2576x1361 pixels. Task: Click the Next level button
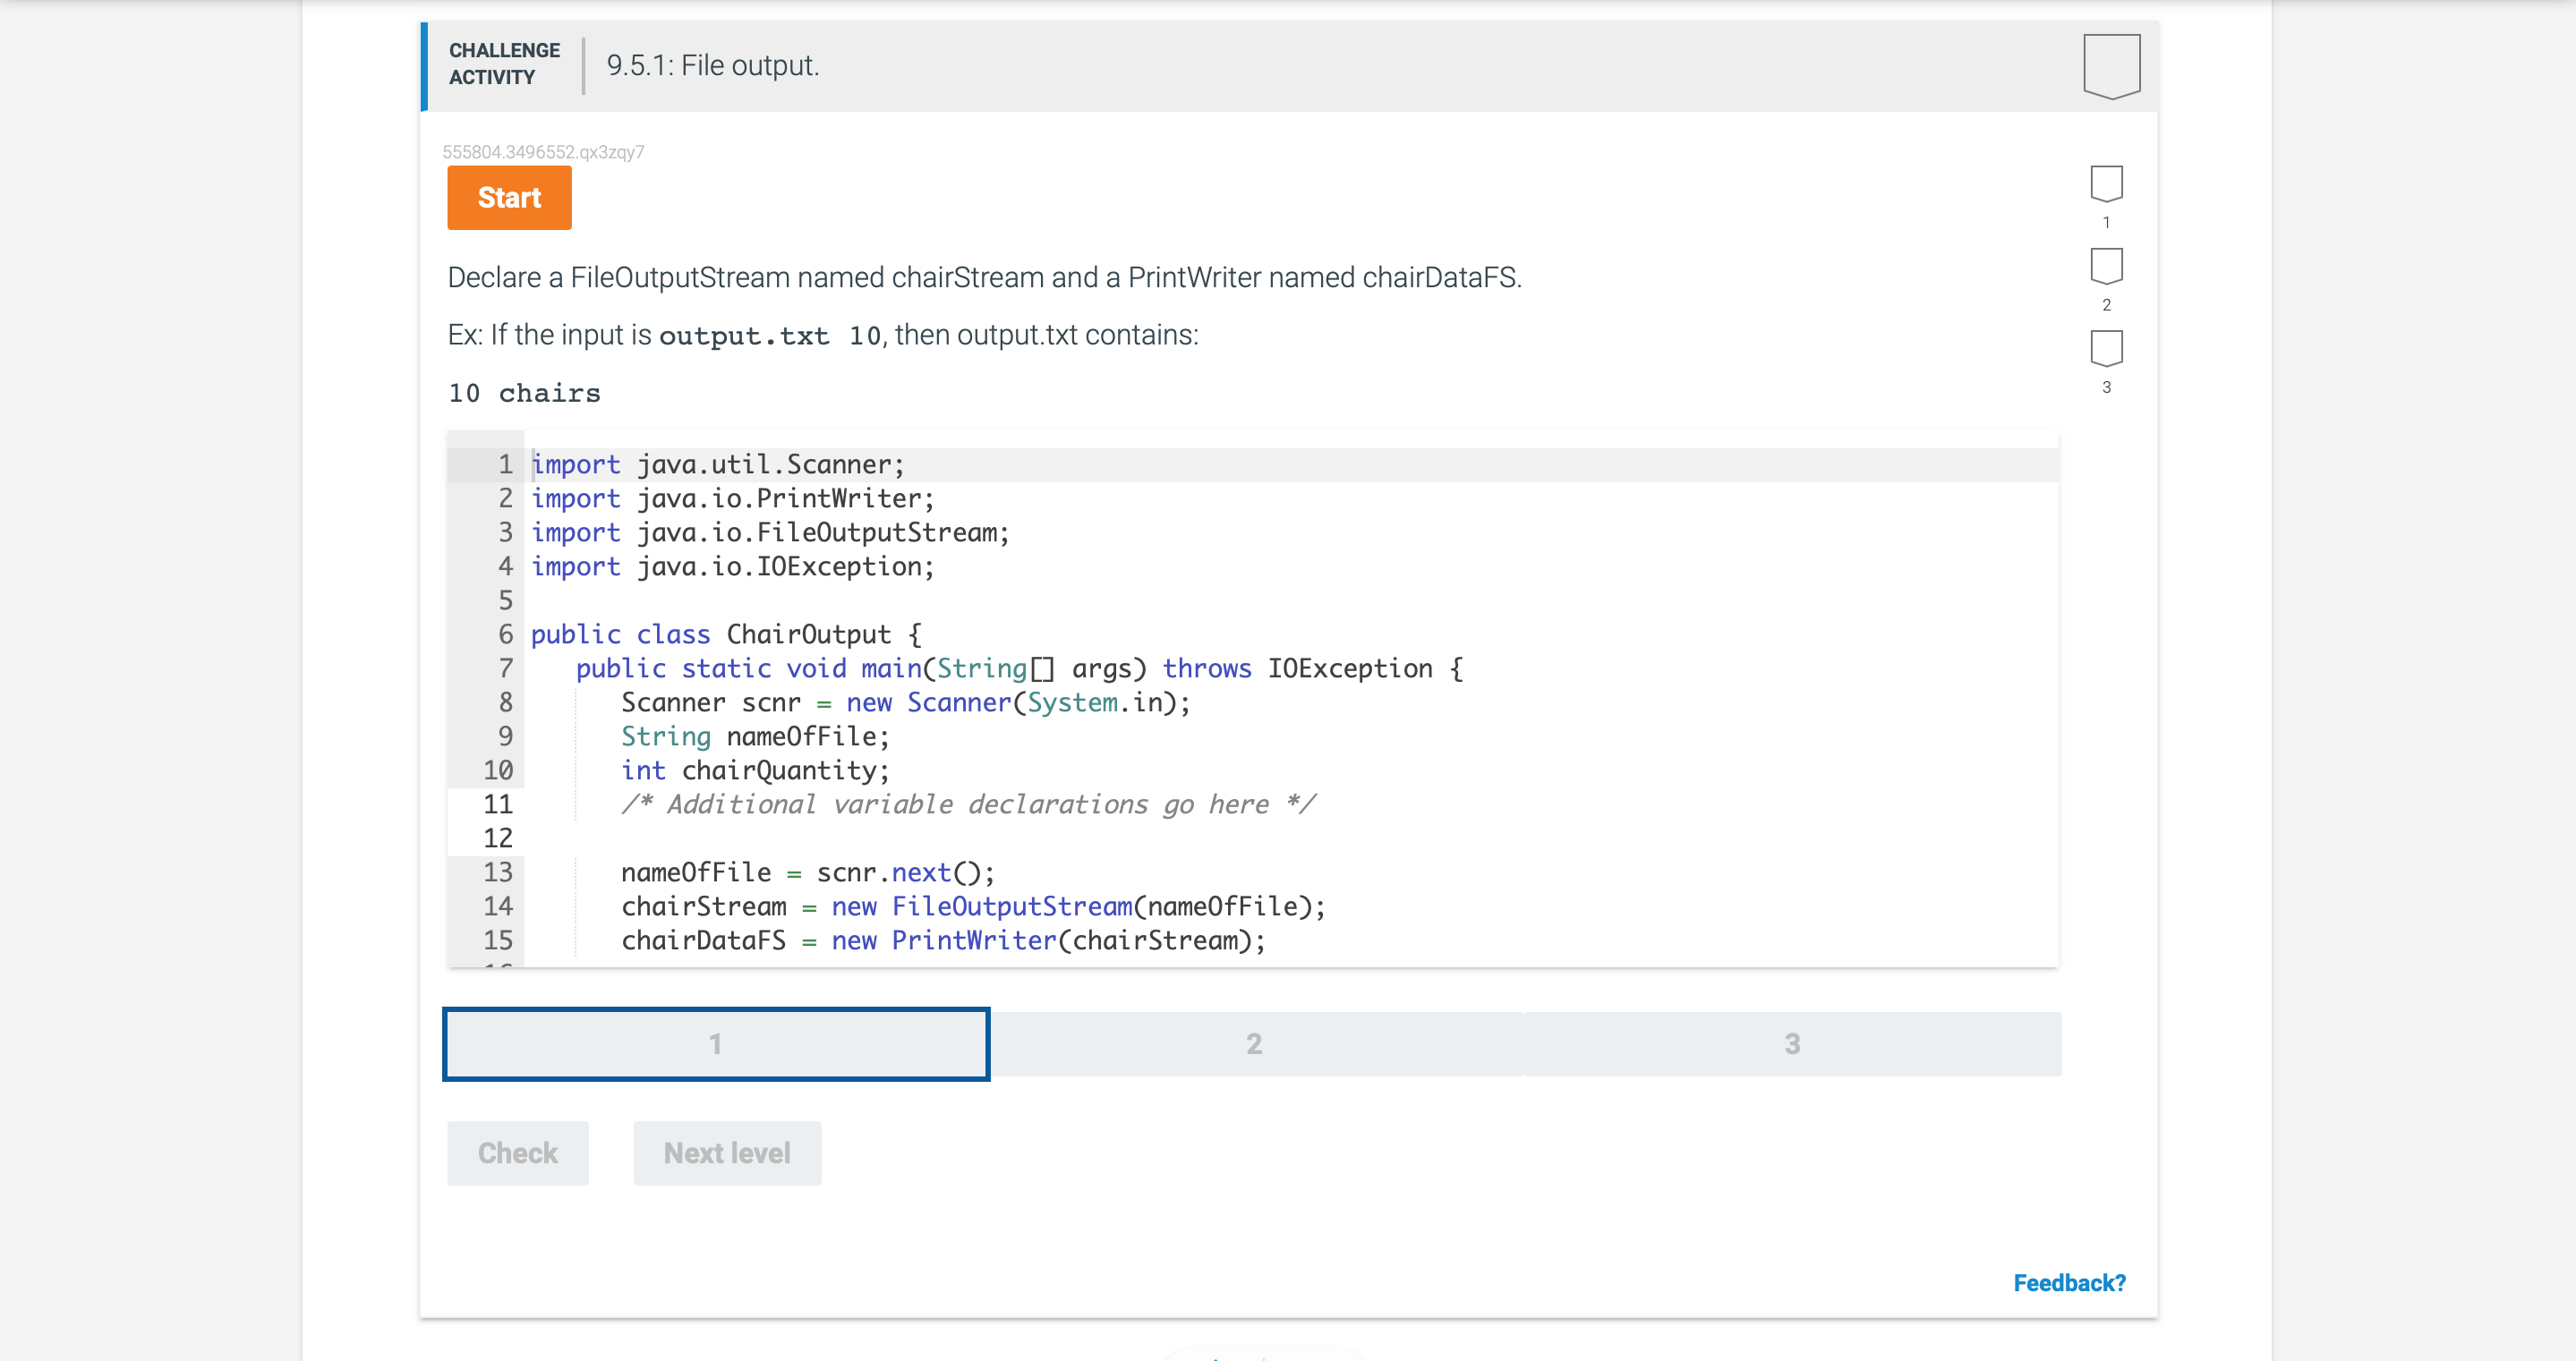(x=727, y=1152)
